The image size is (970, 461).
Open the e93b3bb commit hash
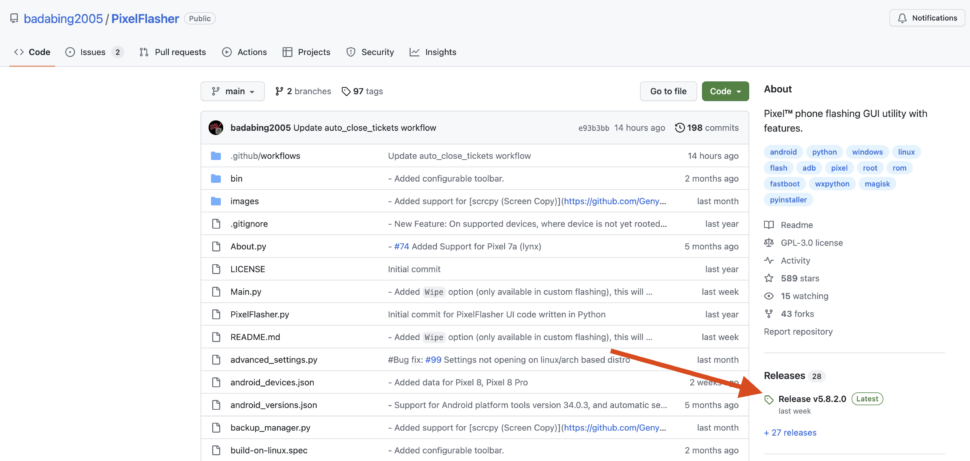pyautogui.click(x=593, y=128)
